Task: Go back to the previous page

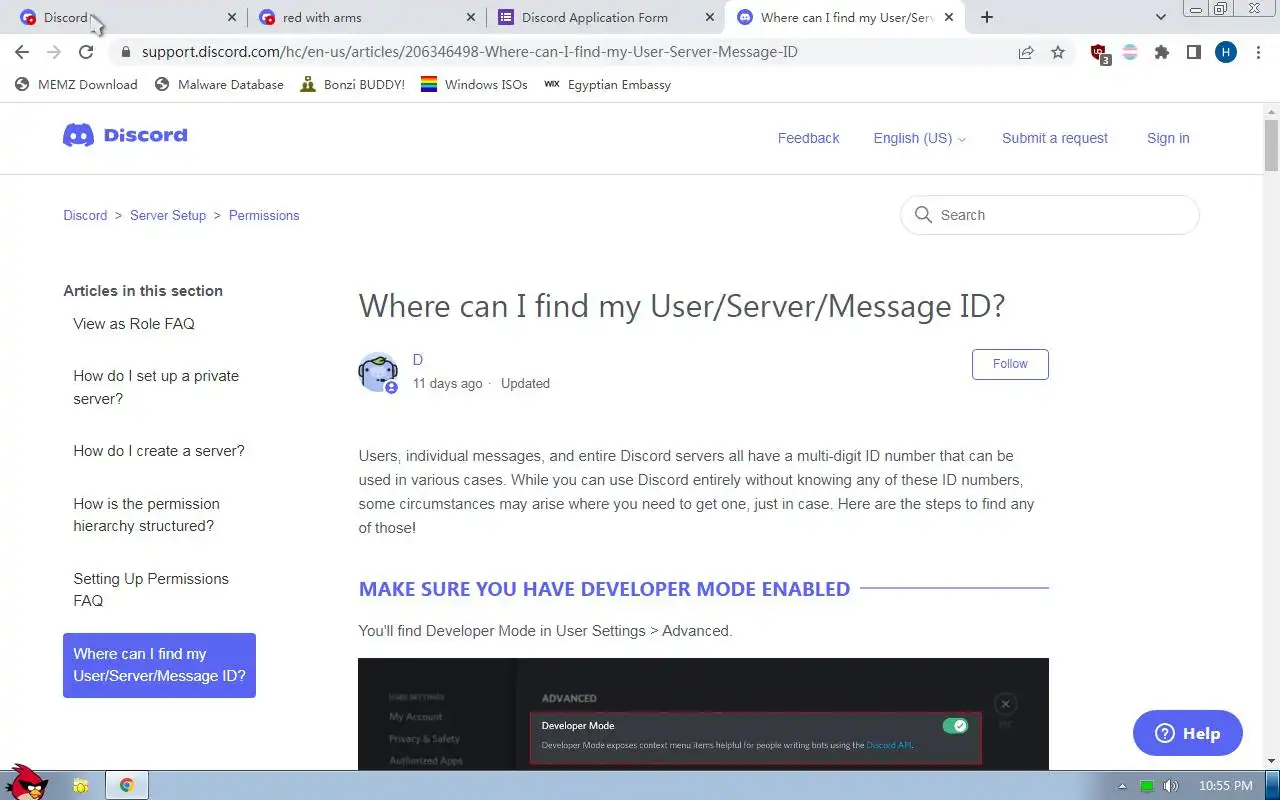Action: (22, 52)
